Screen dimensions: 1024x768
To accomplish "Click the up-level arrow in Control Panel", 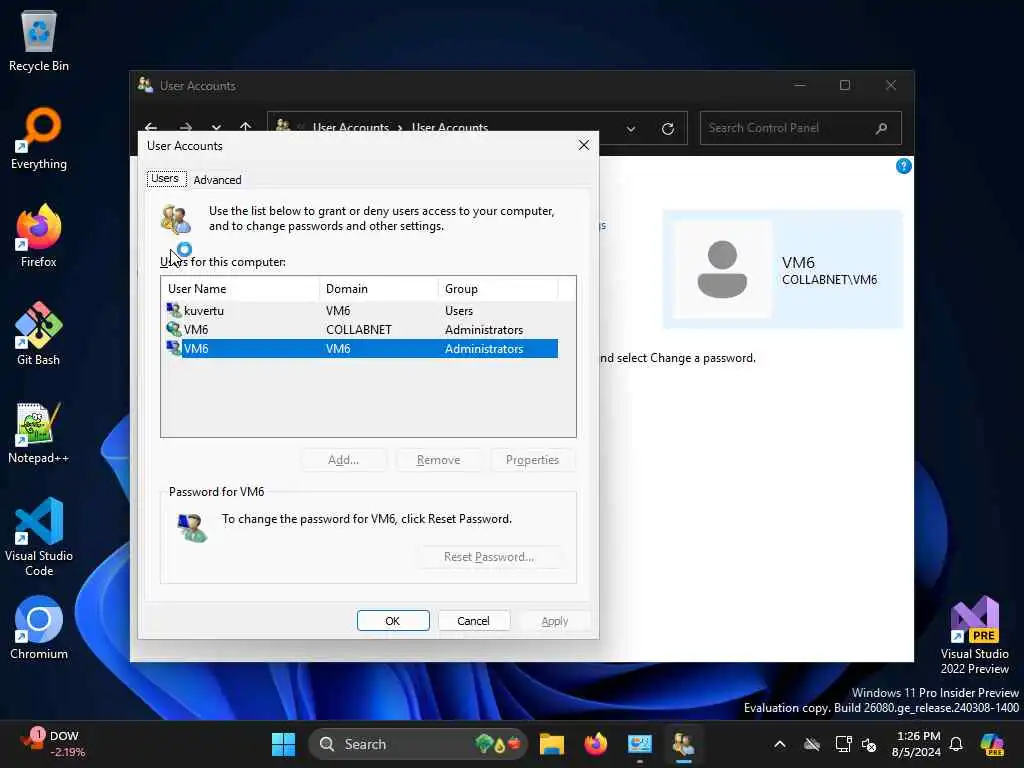I will (246, 127).
